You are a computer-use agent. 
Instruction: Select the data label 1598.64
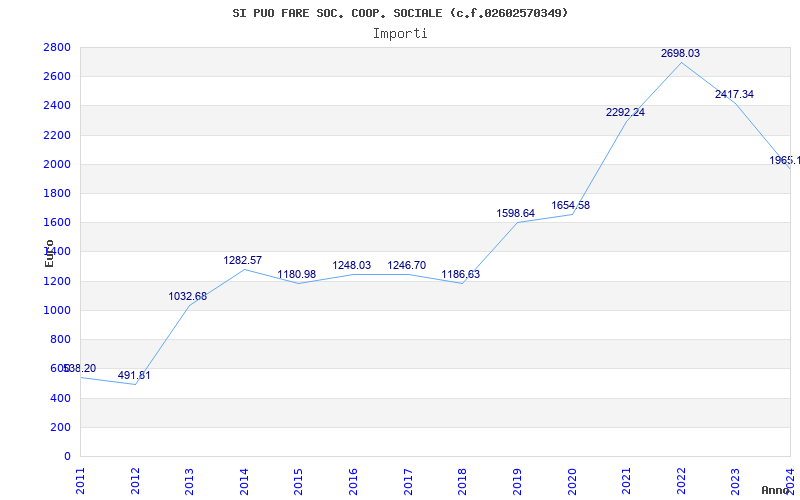[x=516, y=213]
